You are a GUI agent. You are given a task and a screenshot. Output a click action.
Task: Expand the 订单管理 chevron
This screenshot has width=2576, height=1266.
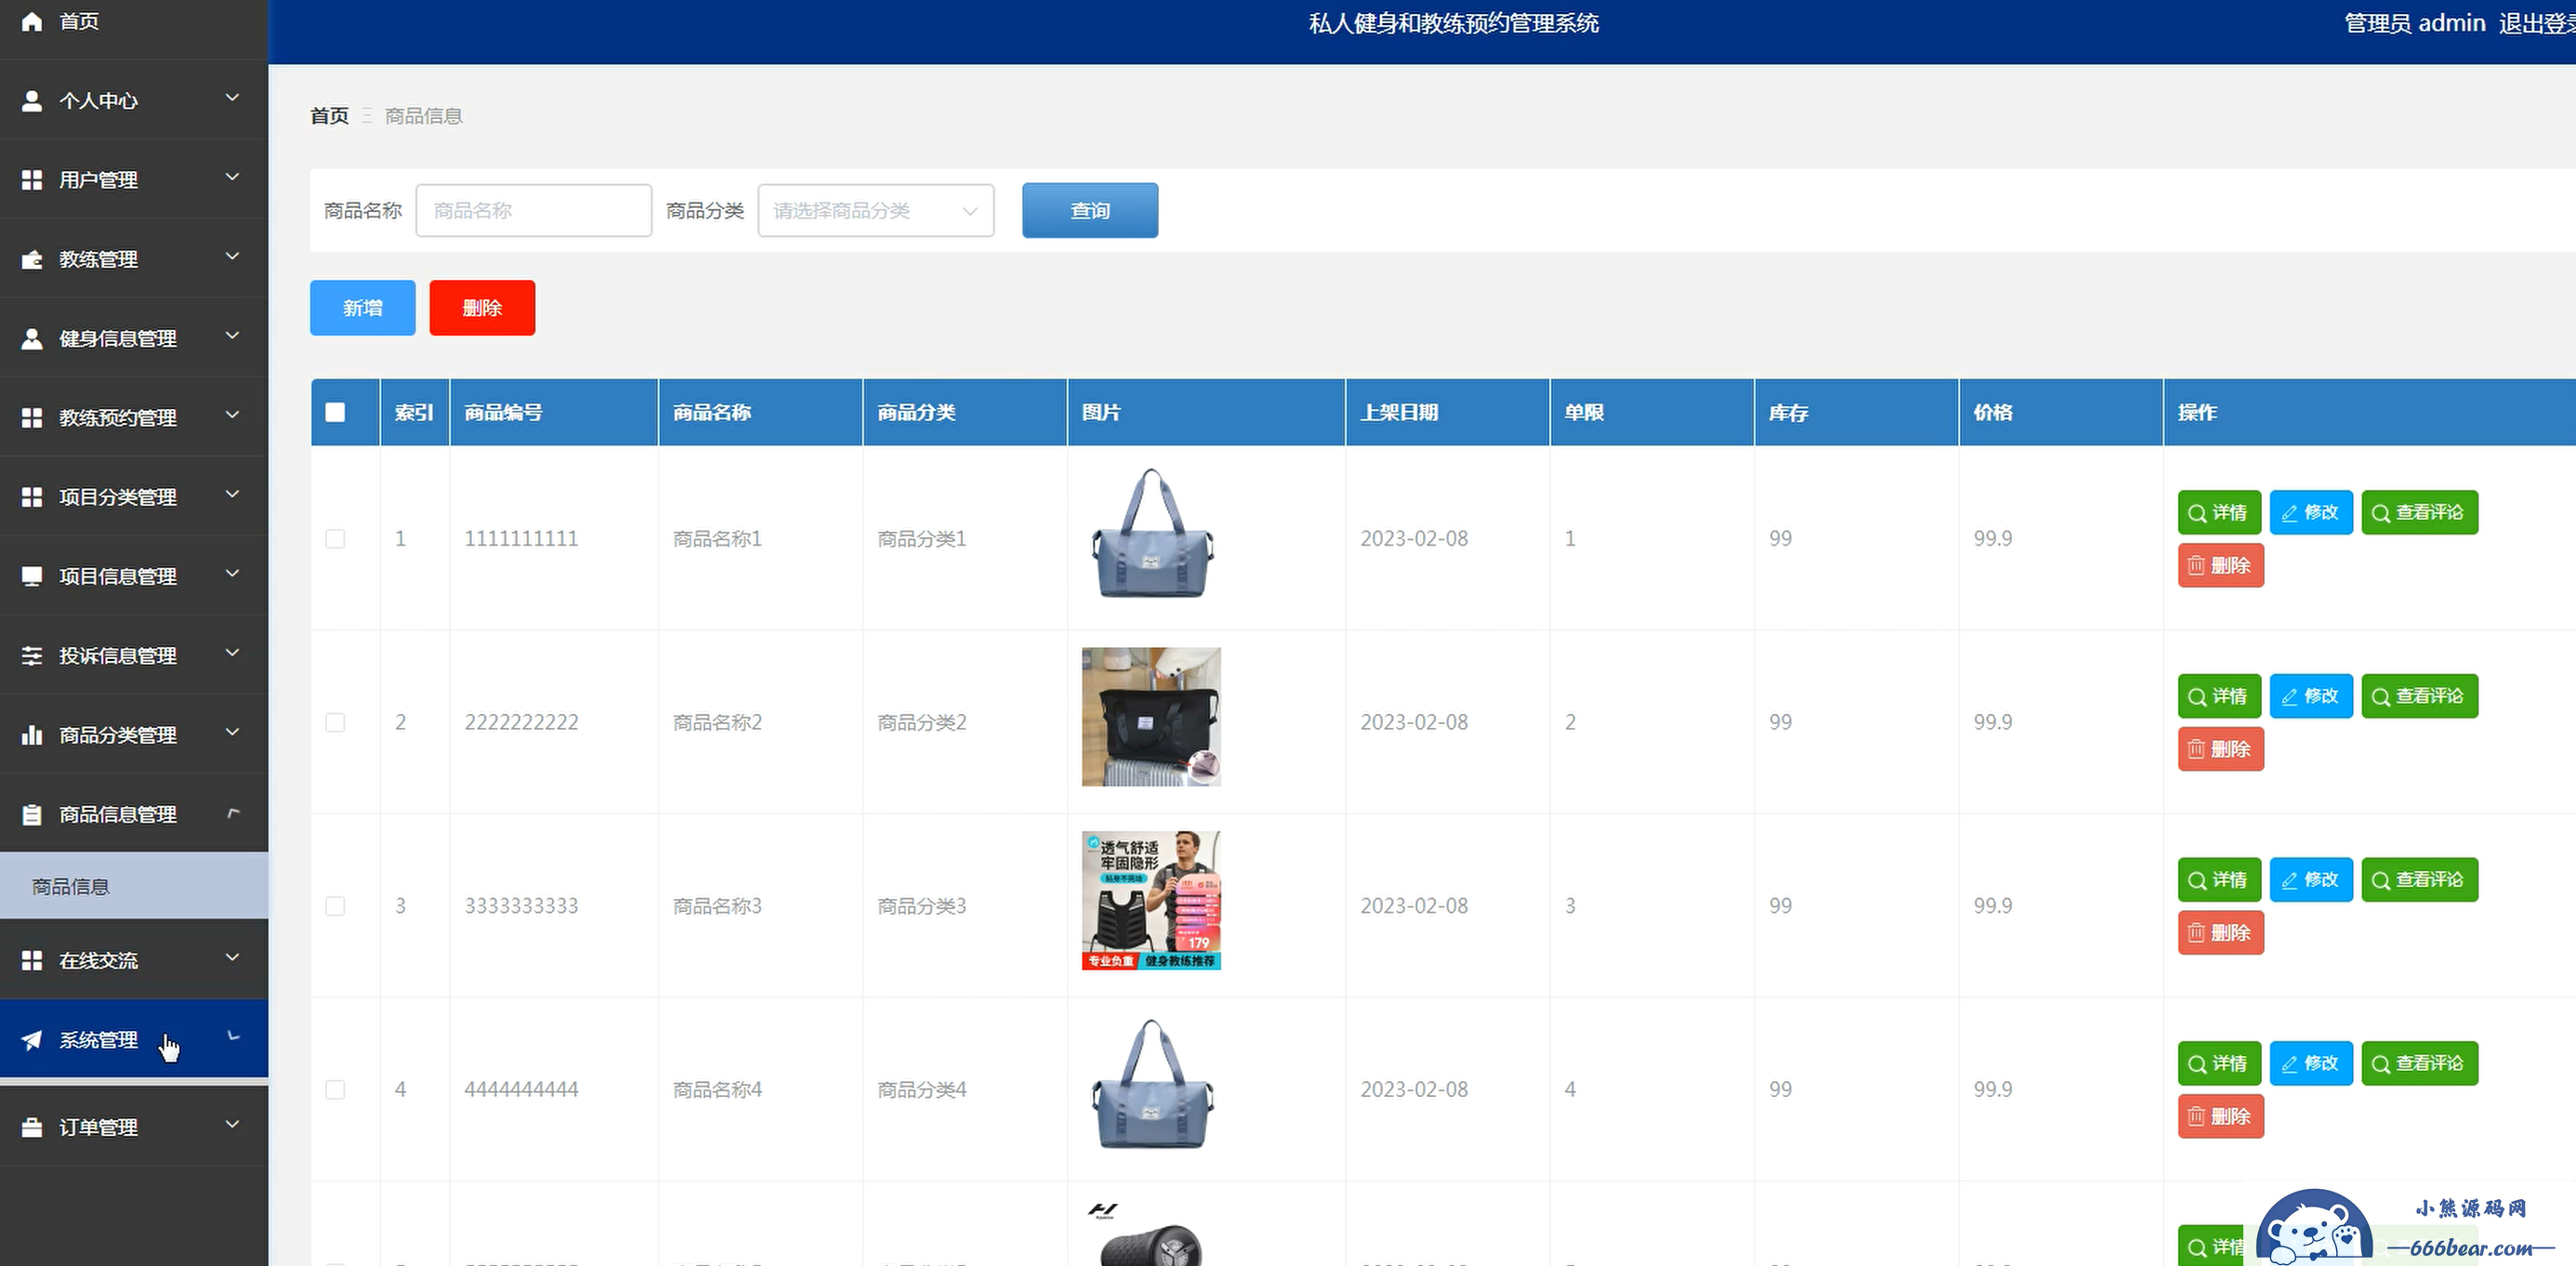pyautogui.click(x=232, y=1125)
